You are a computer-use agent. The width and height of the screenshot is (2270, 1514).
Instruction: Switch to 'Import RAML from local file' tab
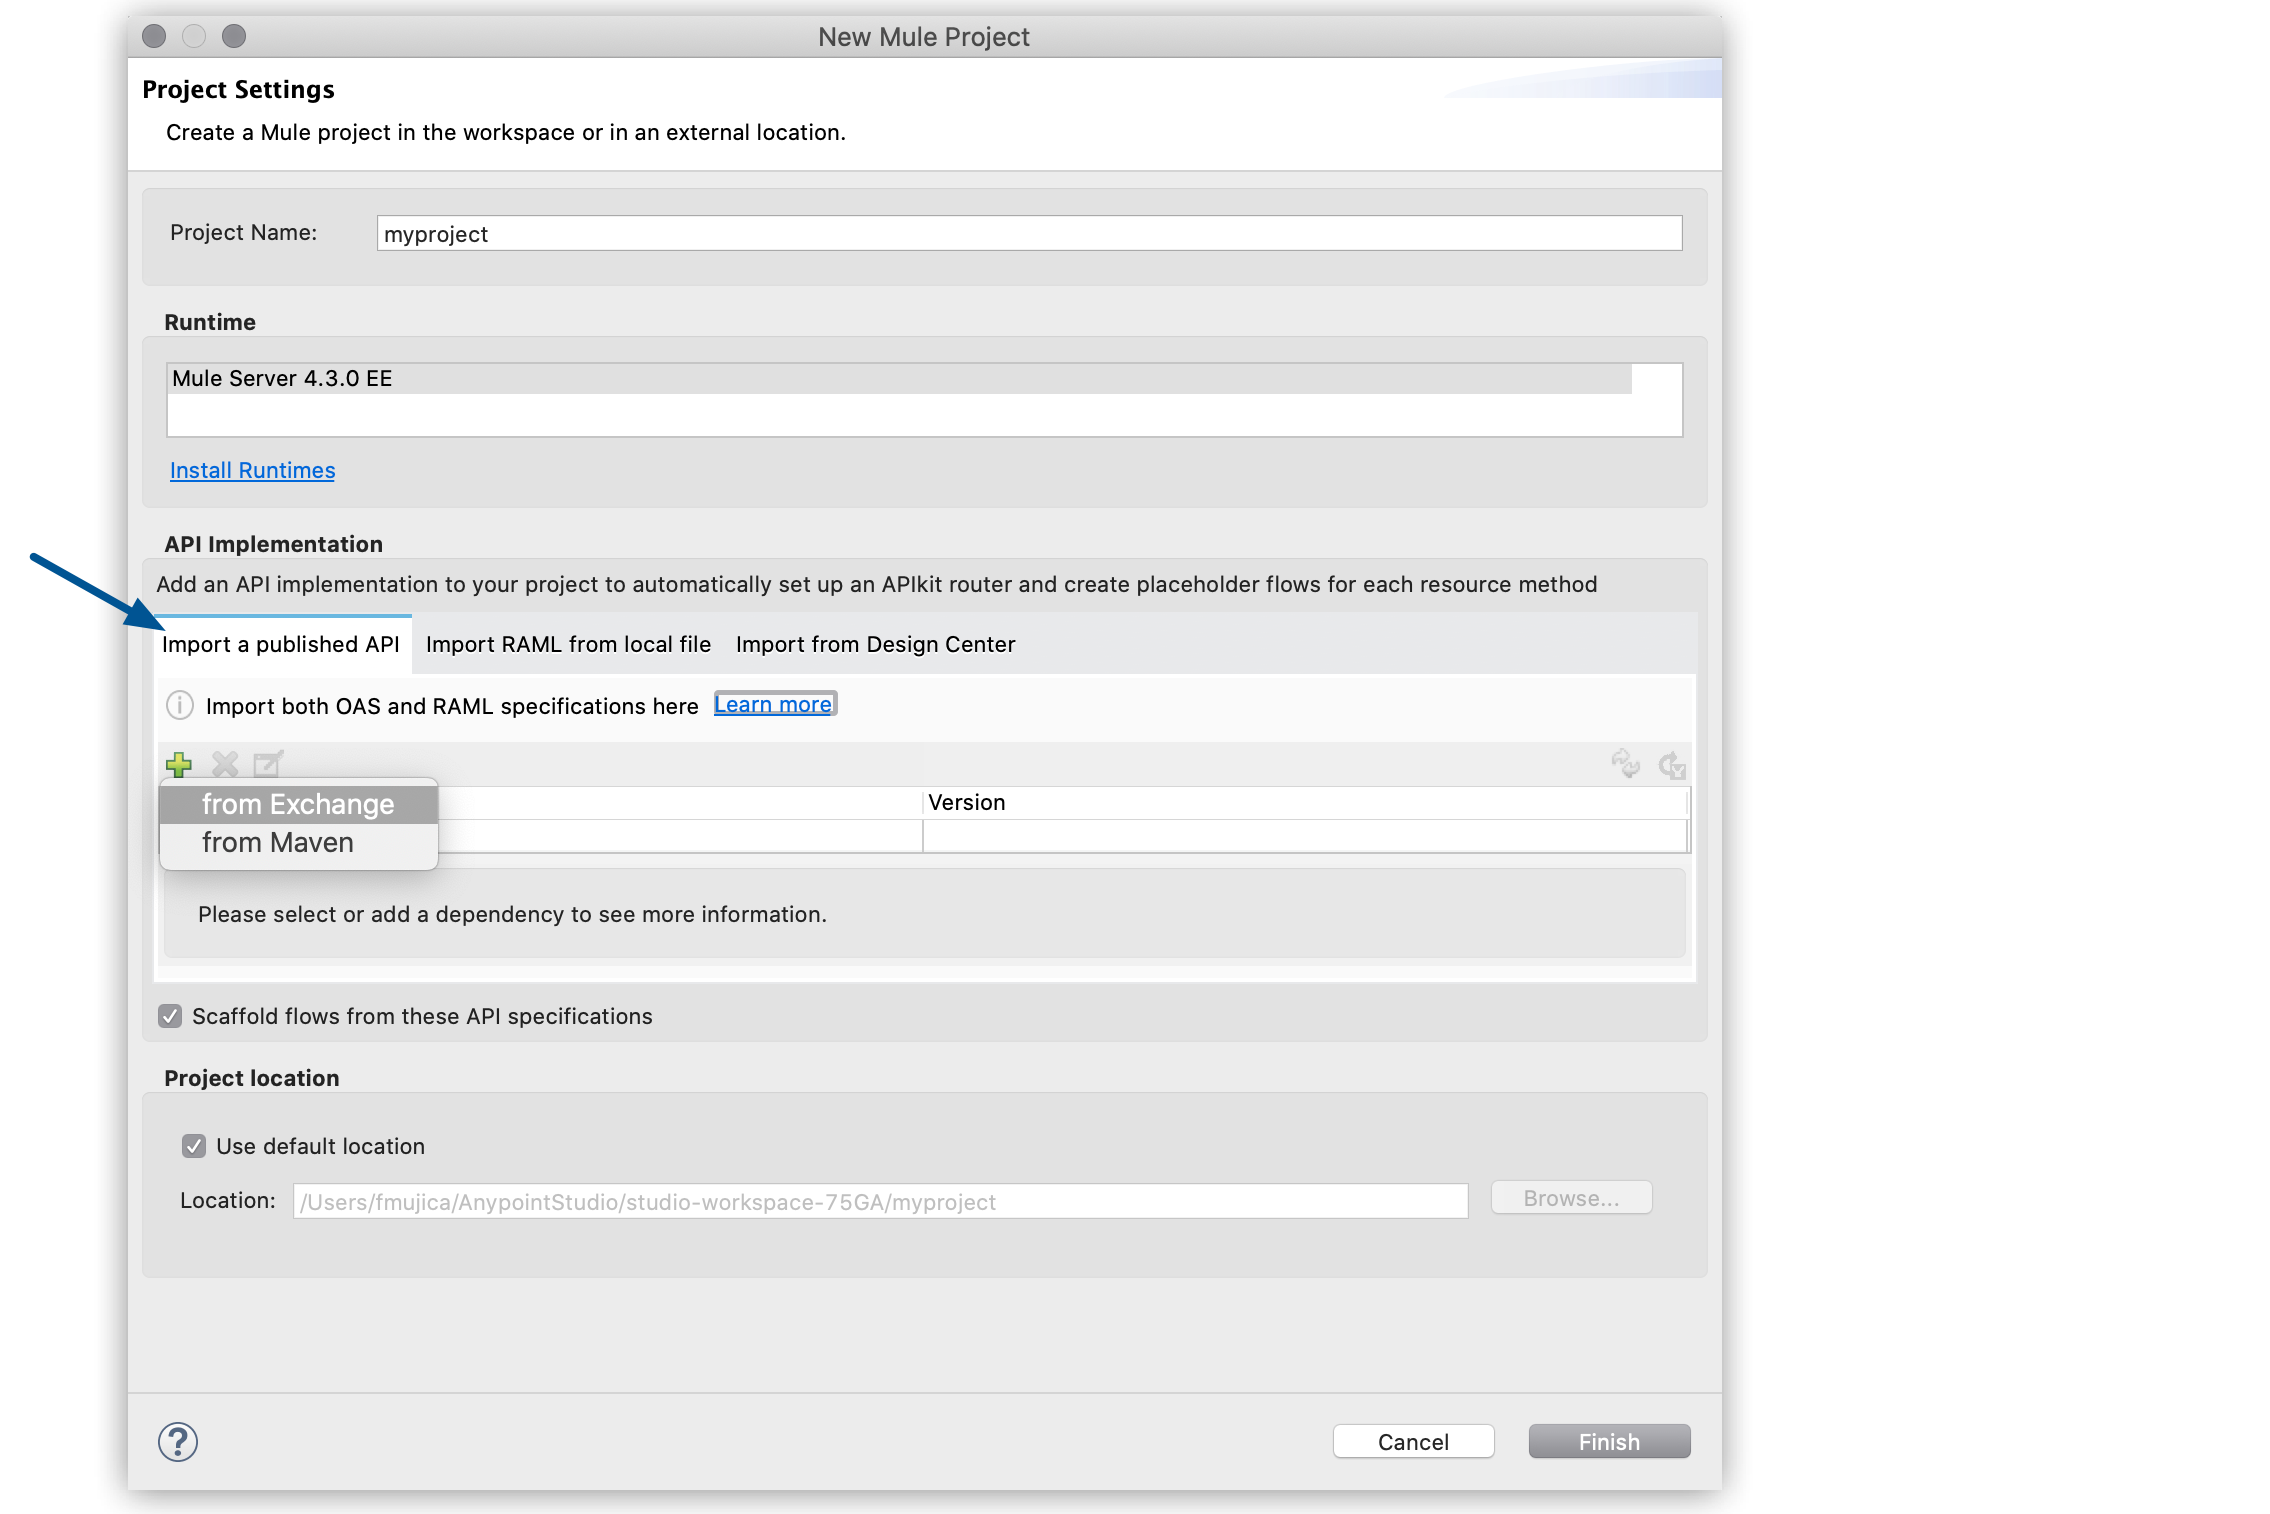568,645
